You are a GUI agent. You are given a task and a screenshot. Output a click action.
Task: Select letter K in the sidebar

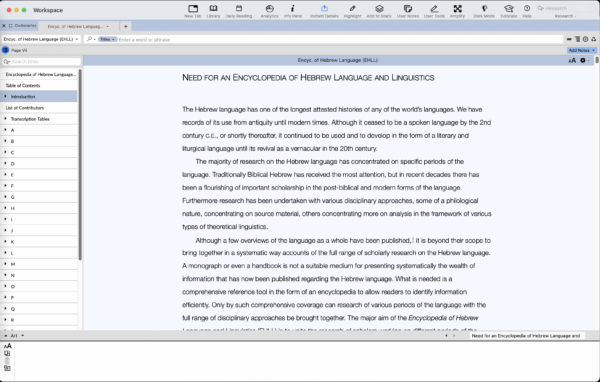[x=39, y=242]
